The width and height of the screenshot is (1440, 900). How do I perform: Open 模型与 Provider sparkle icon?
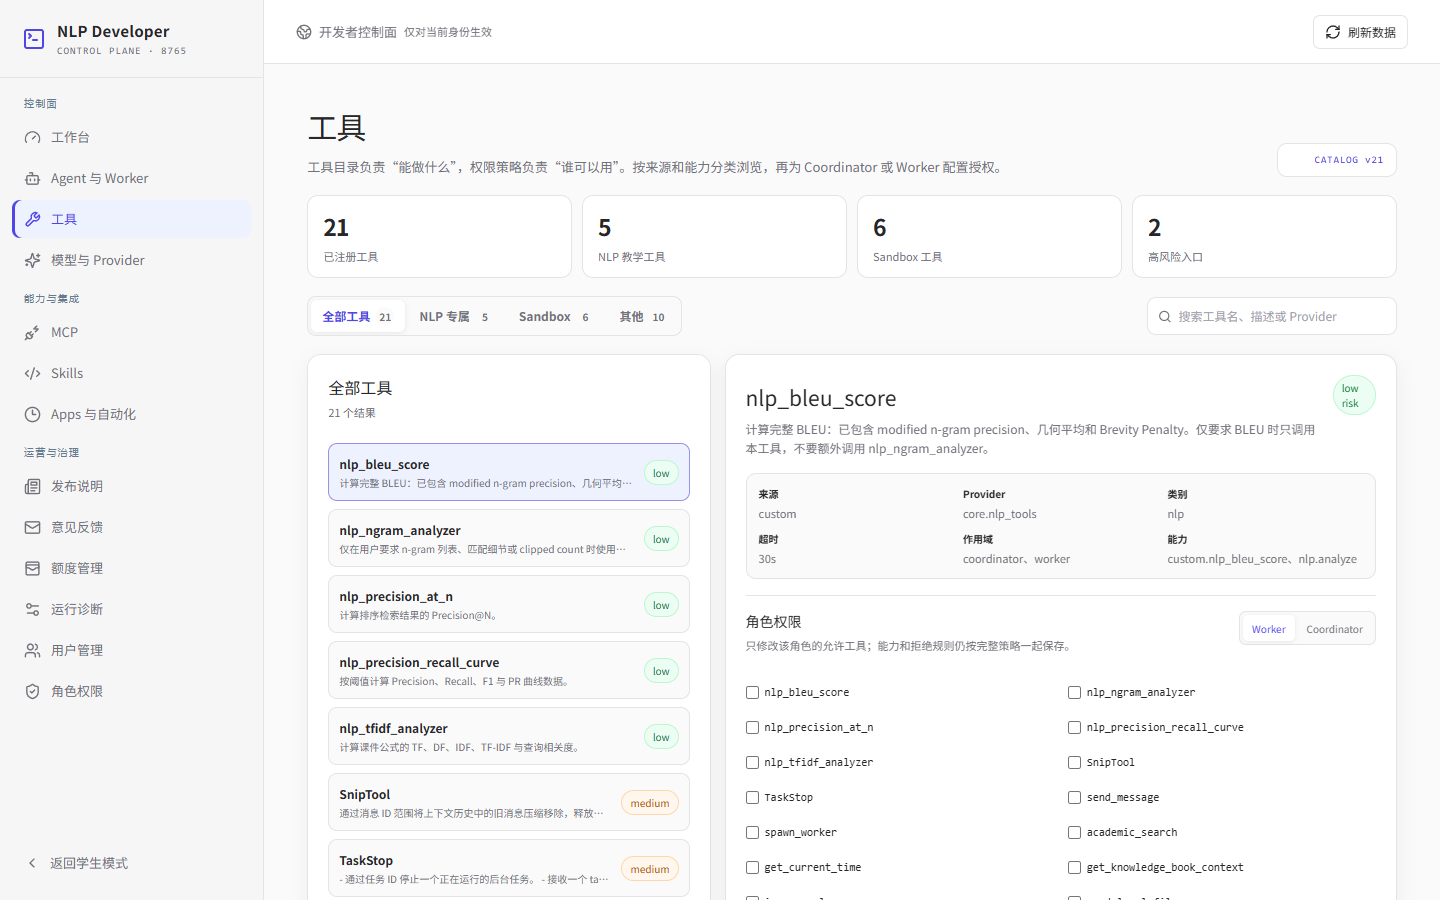33,260
